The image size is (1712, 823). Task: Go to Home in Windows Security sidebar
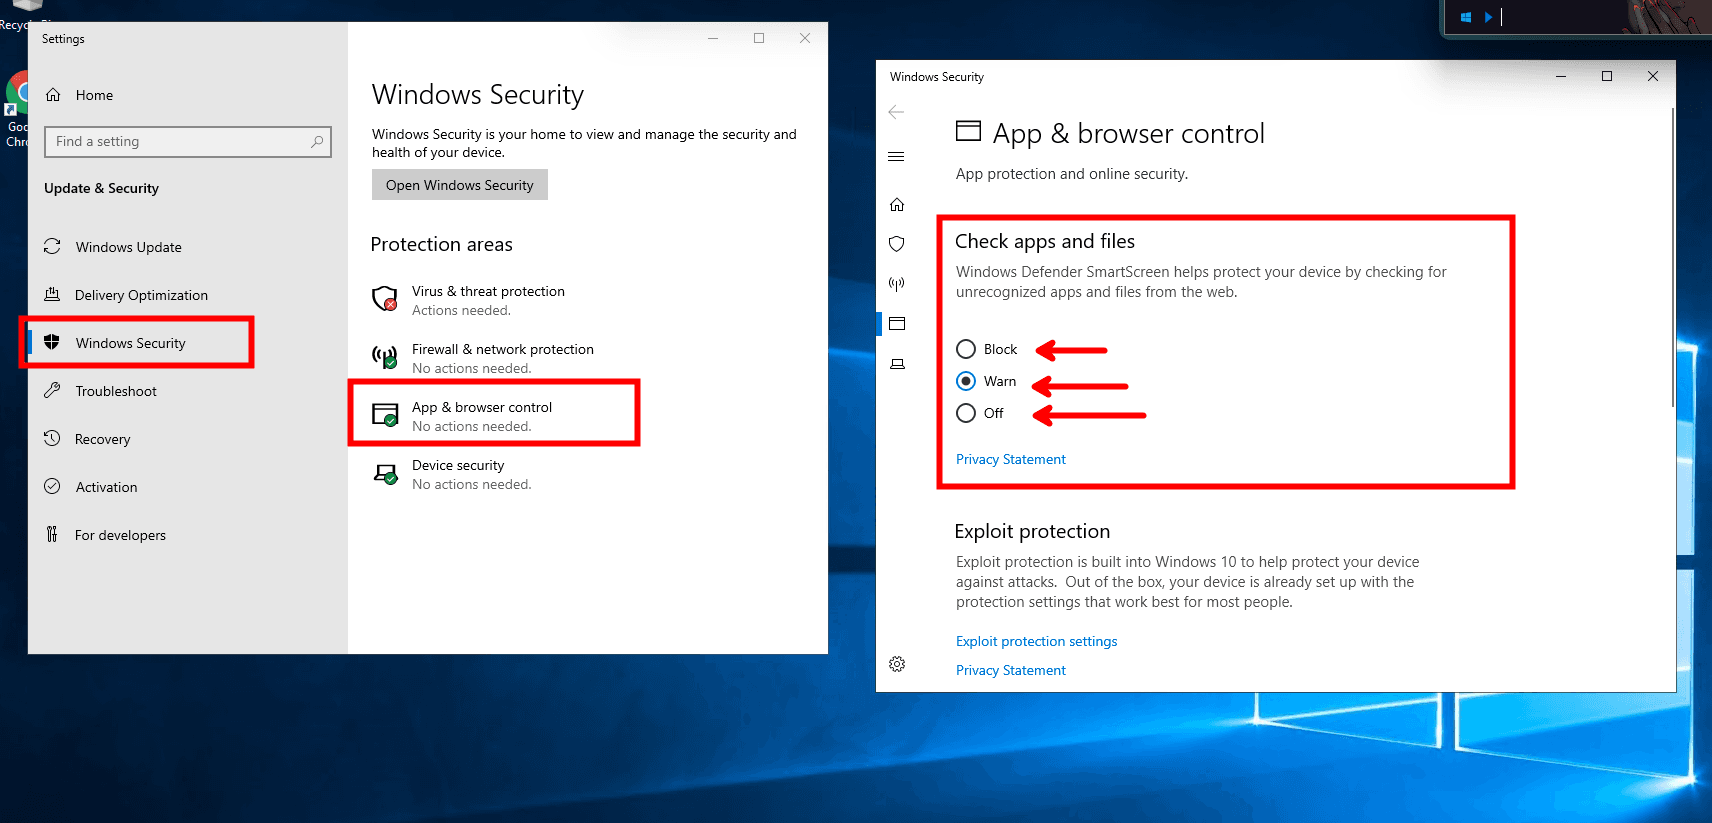(x=897, y=205)
